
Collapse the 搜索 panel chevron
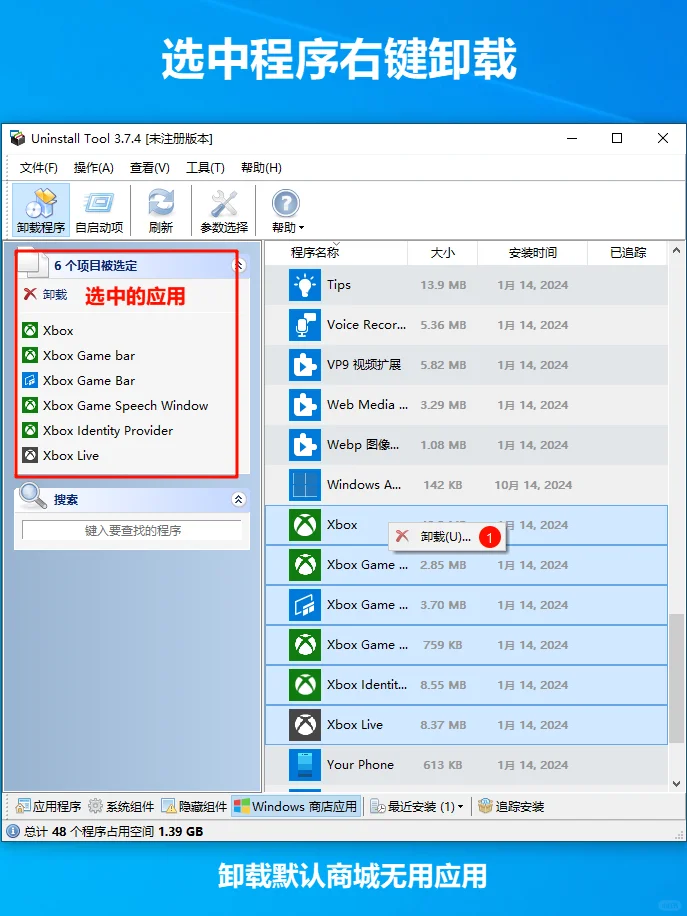click(238, 499)
